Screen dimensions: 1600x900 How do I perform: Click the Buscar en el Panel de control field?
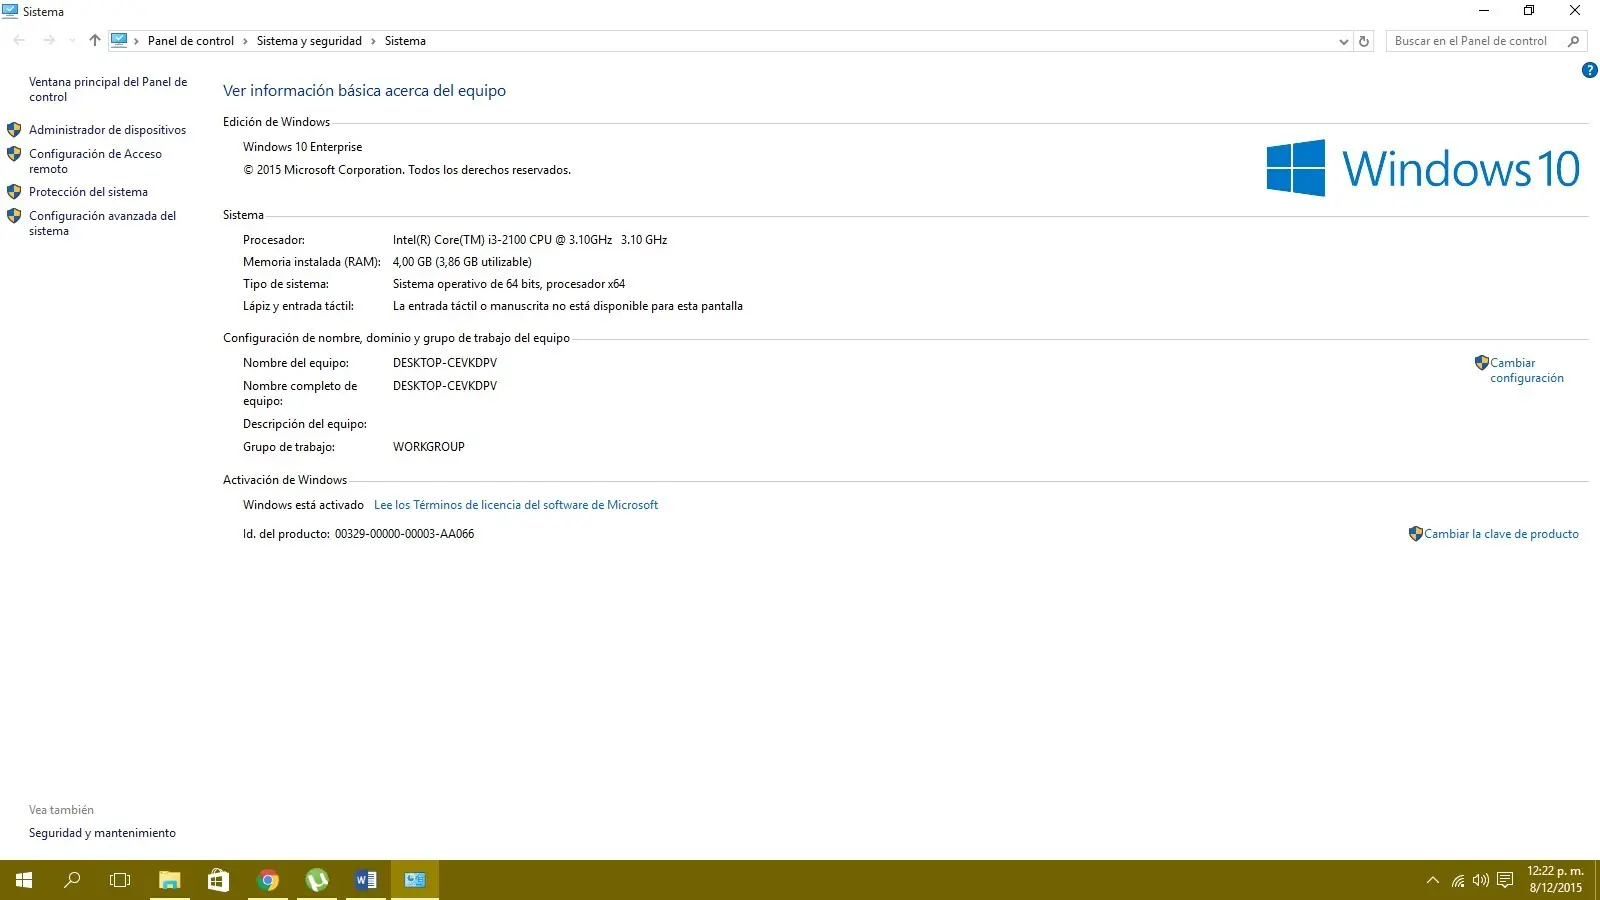[x=1486, y=41]
